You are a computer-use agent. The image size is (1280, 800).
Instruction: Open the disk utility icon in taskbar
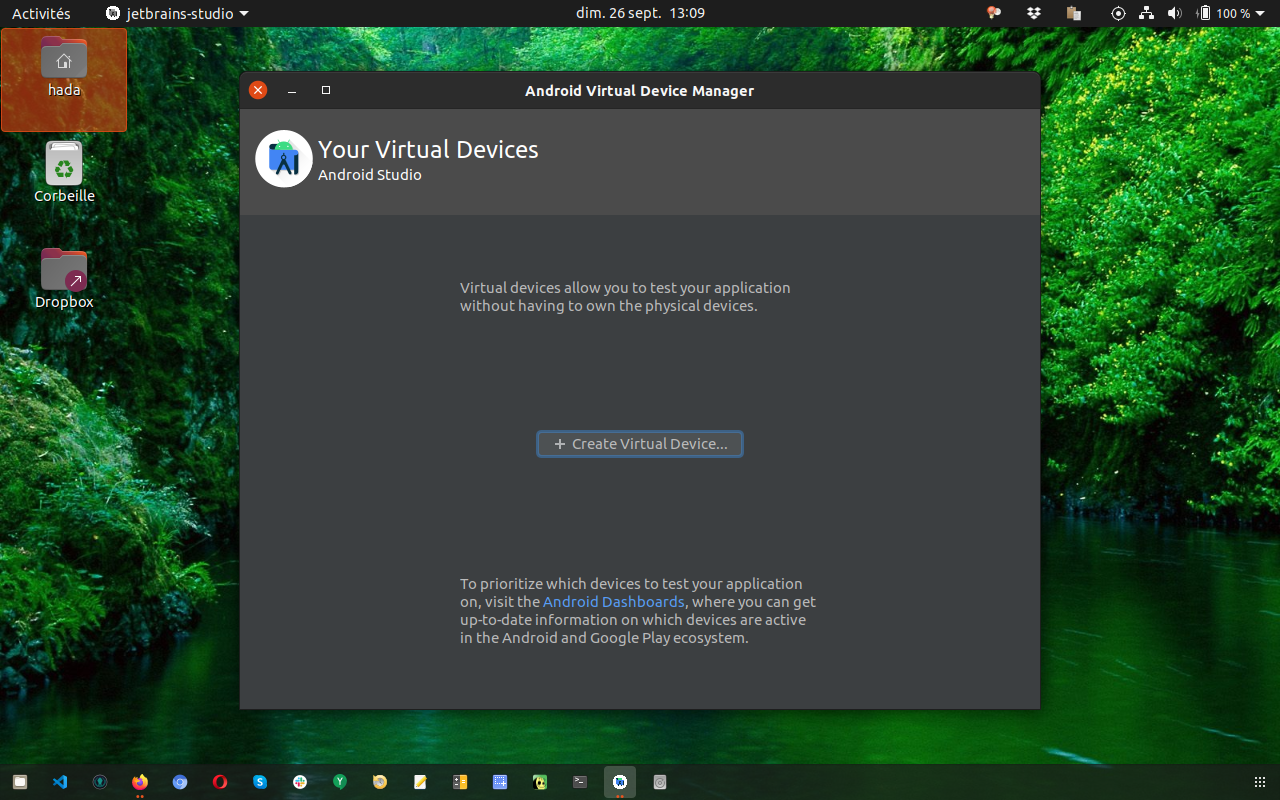660,782
